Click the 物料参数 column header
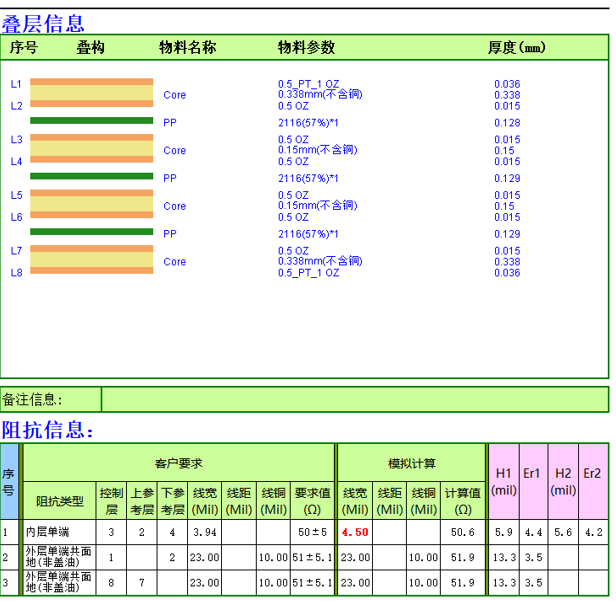The width and height of the screenshot is (616, 601). 306,48
